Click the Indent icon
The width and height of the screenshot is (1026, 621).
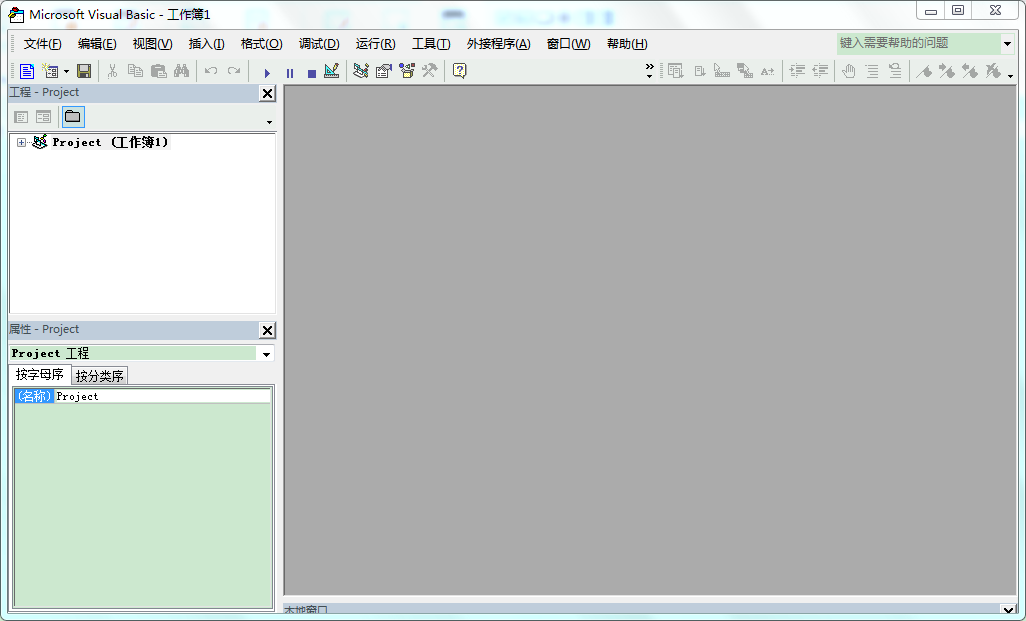[797, 71]
